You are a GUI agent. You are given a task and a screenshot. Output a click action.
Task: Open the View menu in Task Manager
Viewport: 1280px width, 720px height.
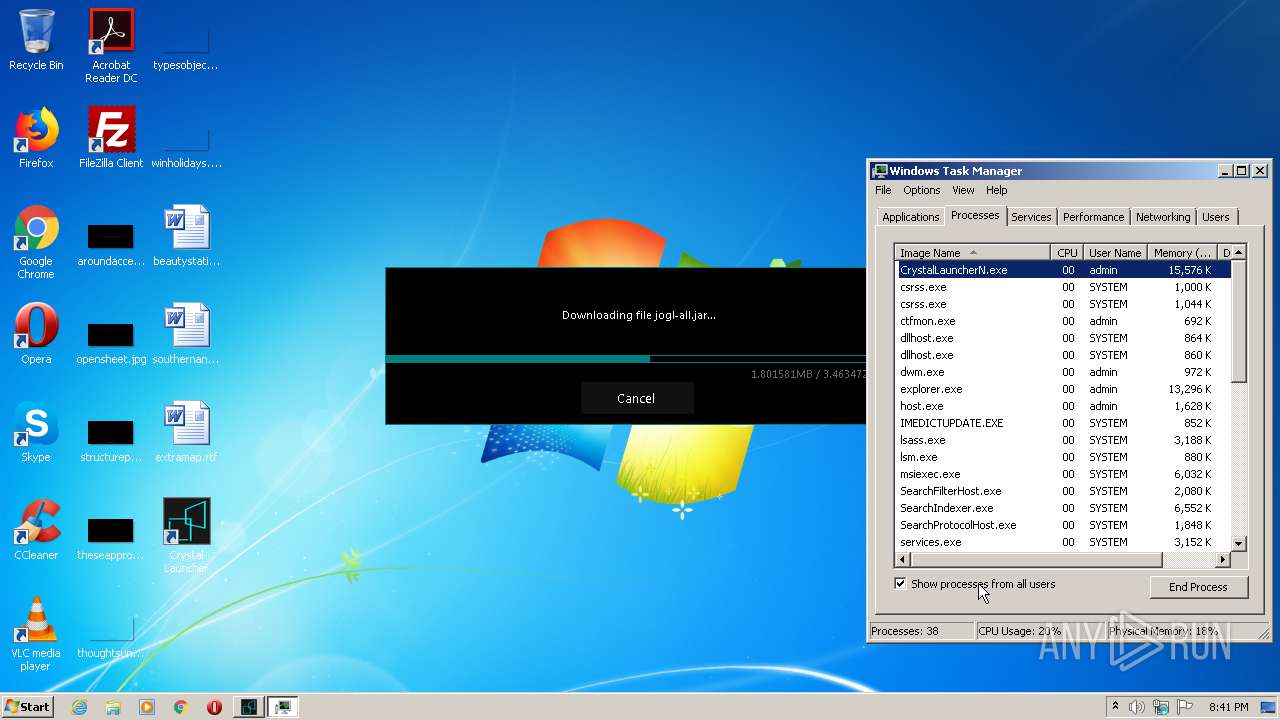tap(963, 190)
